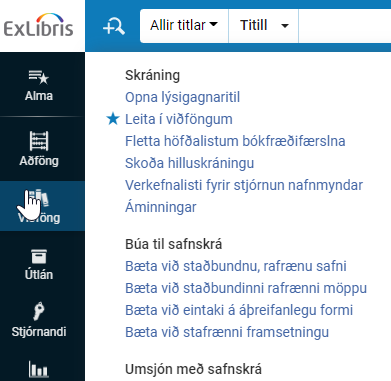Screen dimensions: 391x381
Task: Open the Aðföng acquisitions menu
Action: coord(39,149)
